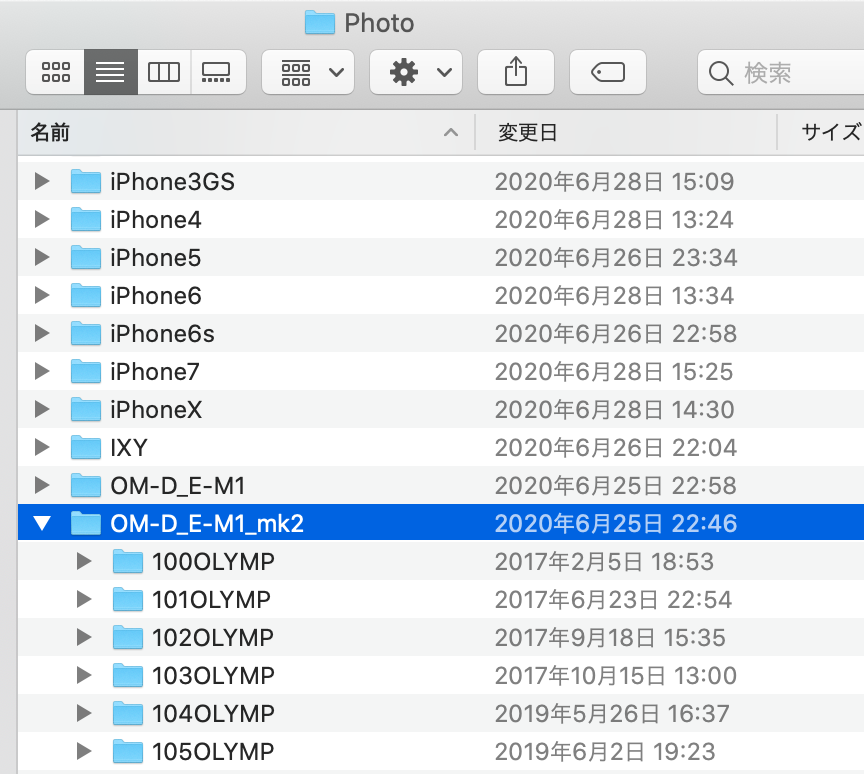Click date 2020年6月26日 23:34
The height and width of the screenshot is (774, 864).
coord(616,258)
